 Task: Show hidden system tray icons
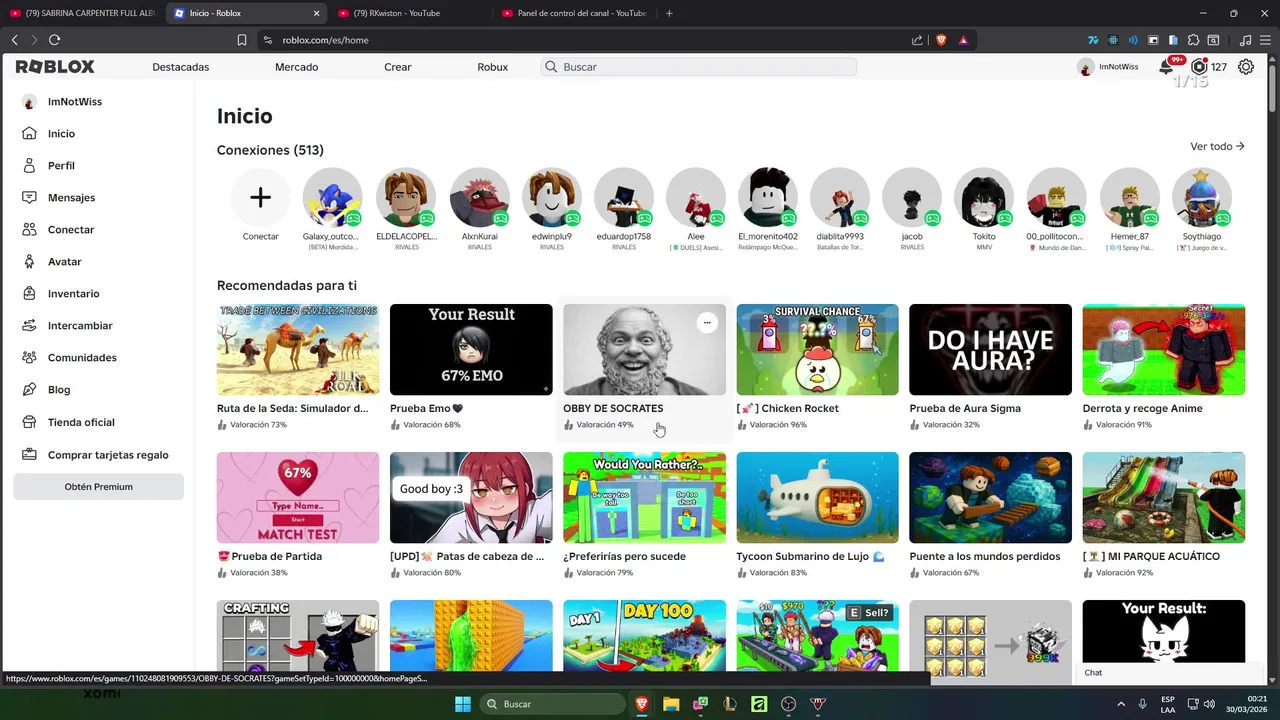(x=1120, y=704)
